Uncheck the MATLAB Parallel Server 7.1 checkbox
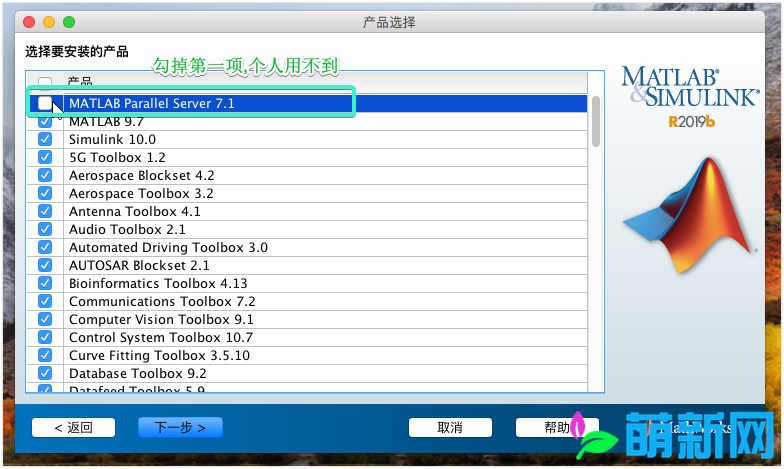The width and height of the screenshot is (784, 469). point(45,104)
